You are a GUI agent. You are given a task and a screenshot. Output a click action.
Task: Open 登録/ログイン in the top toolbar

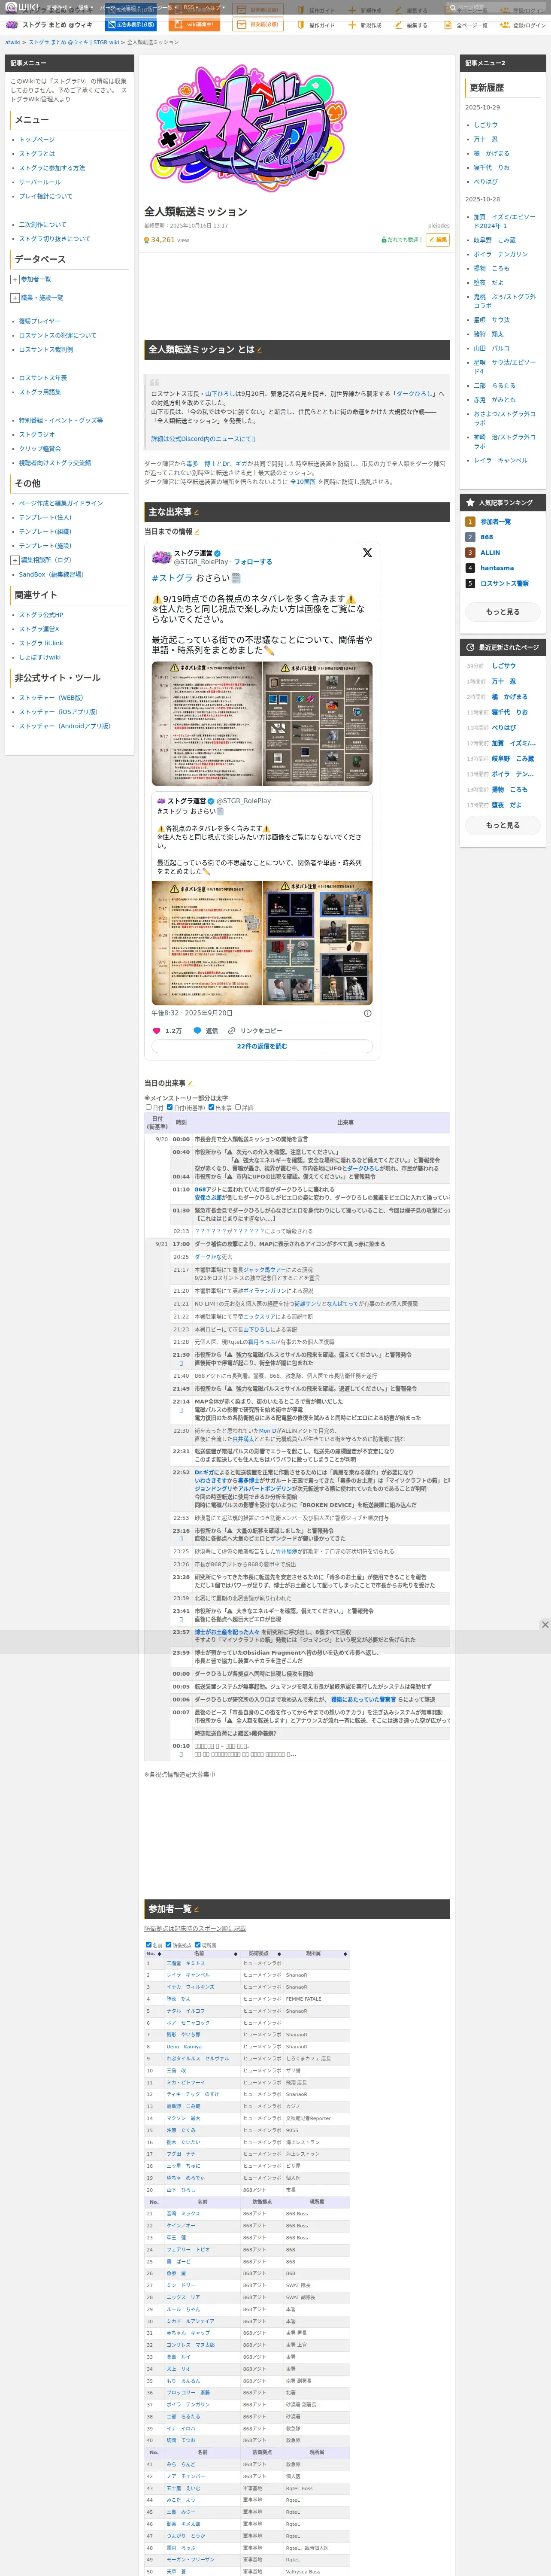point(524,25)
